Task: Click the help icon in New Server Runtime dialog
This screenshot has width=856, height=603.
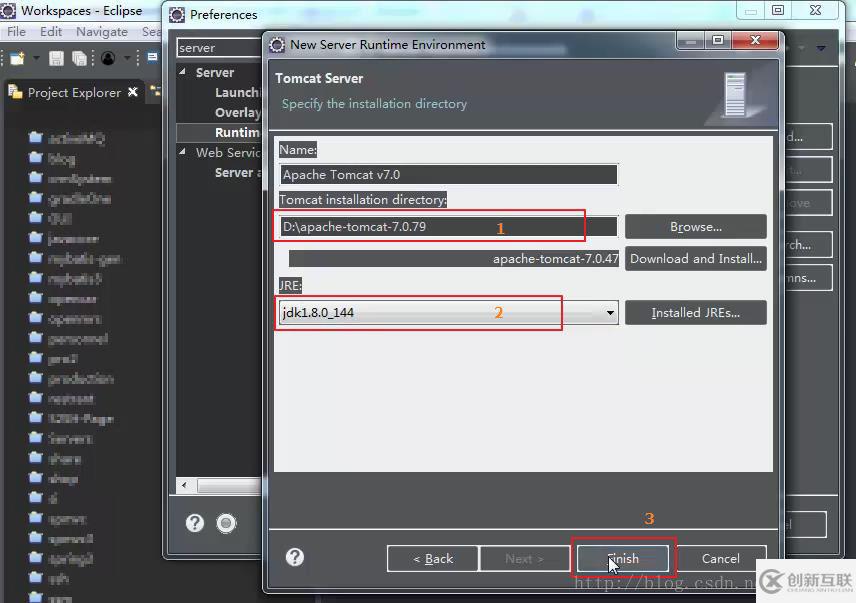Action: (295, 557)
